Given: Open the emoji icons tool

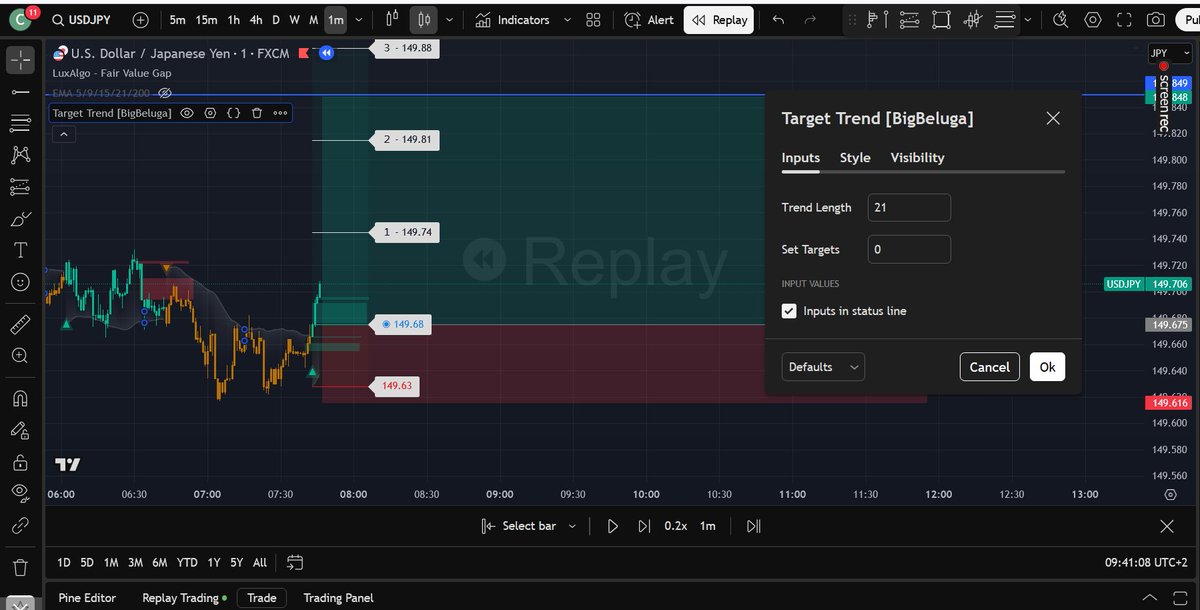Looking at the screenshot, I should (20, 282).
